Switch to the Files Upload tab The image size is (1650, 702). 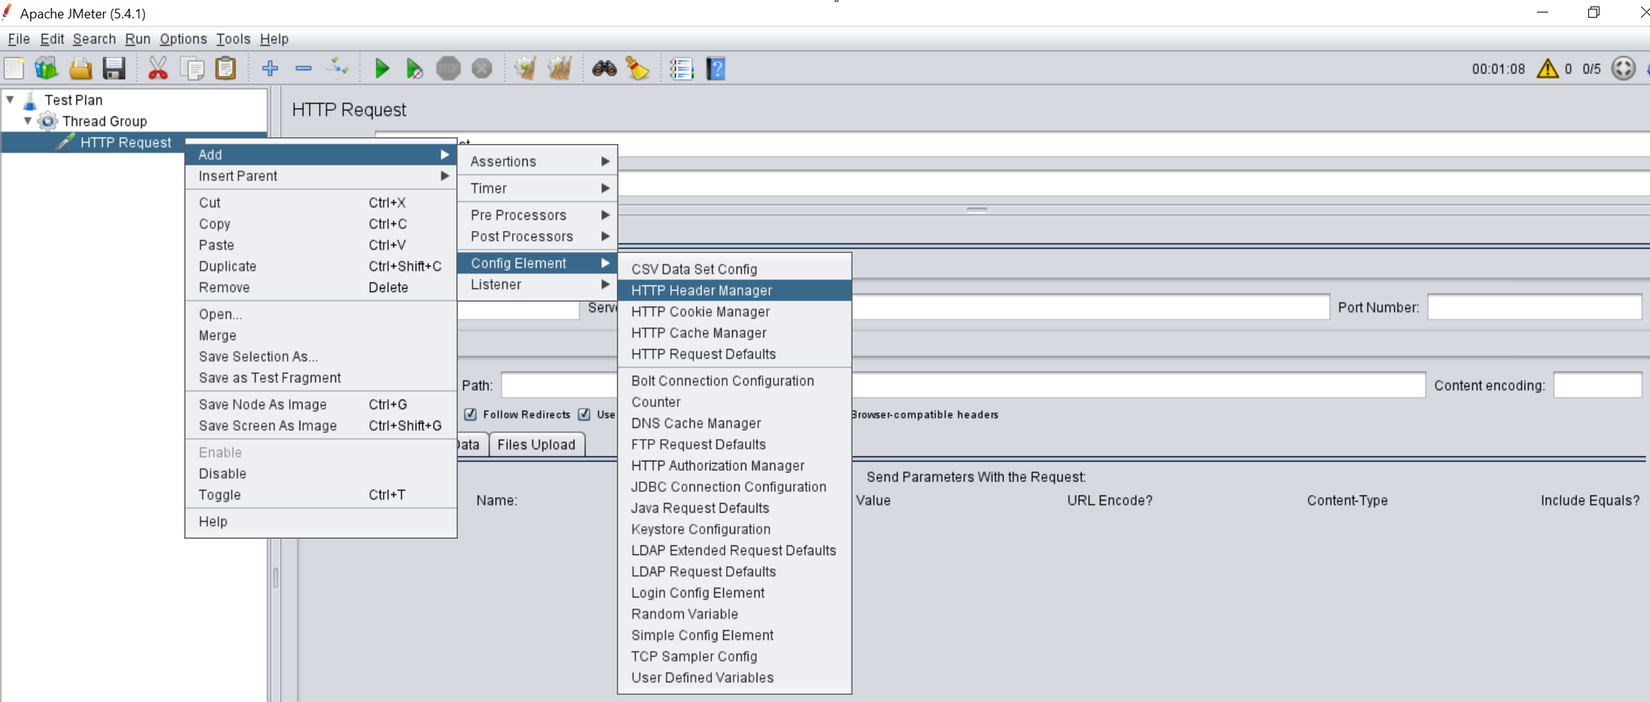tap(536, 444)
